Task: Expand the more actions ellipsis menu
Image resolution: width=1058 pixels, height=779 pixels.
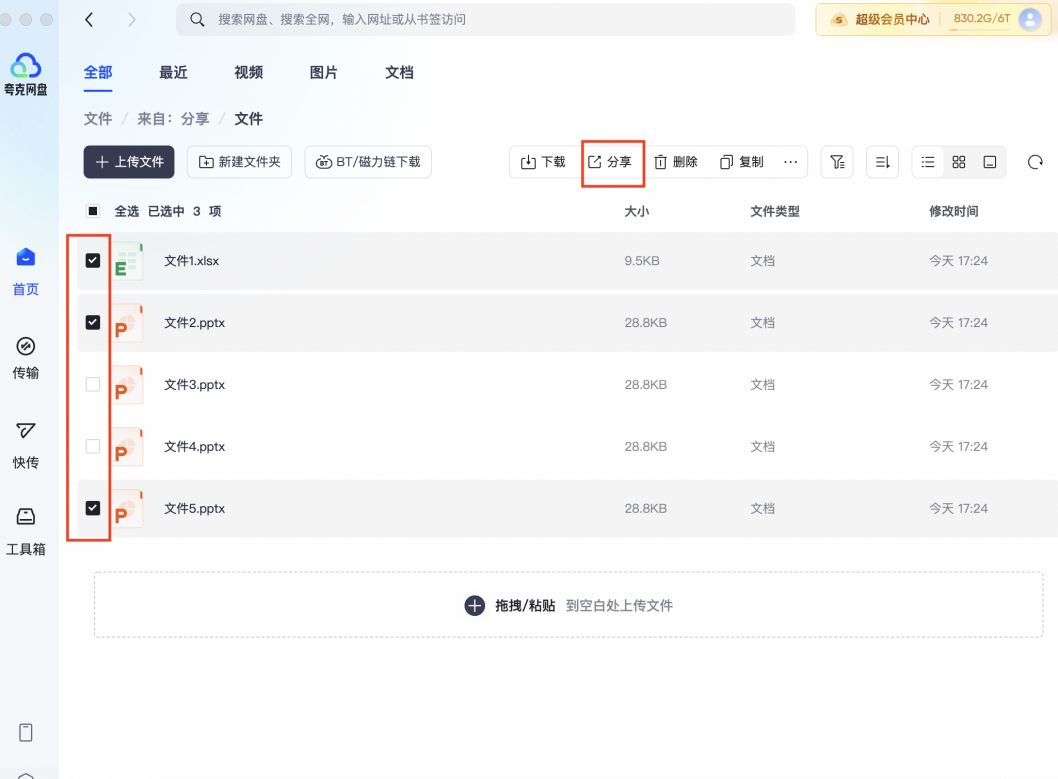Action: click(790, 162)
